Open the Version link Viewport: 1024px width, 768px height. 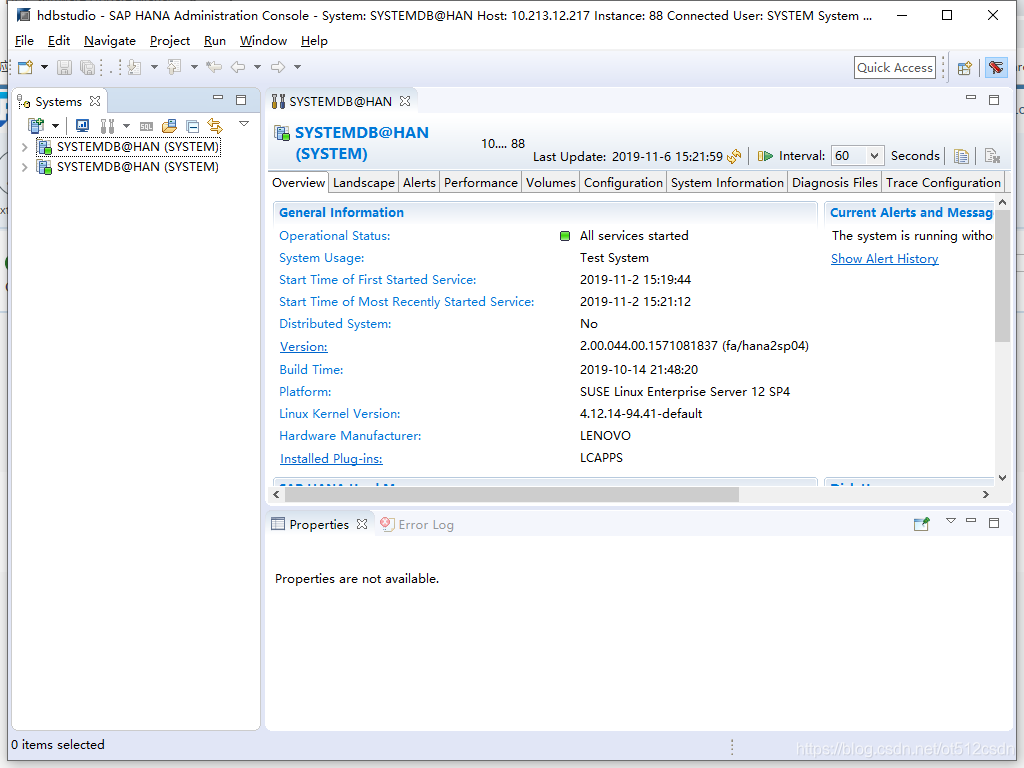(304, 347)
